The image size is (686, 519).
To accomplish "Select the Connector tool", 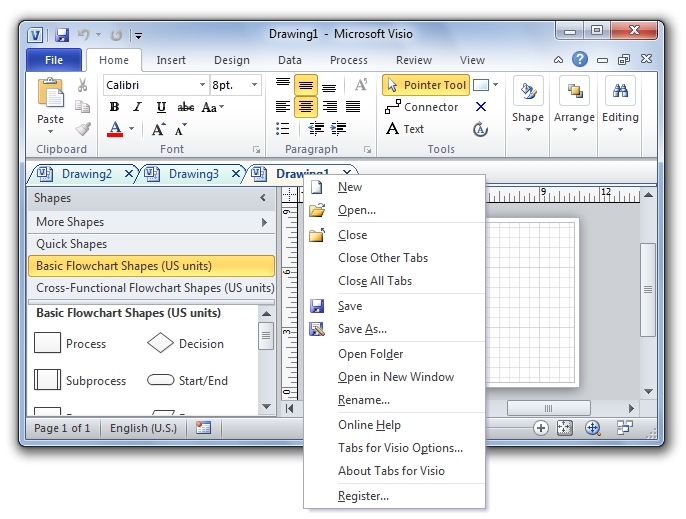I will click(x=421, y=107).
